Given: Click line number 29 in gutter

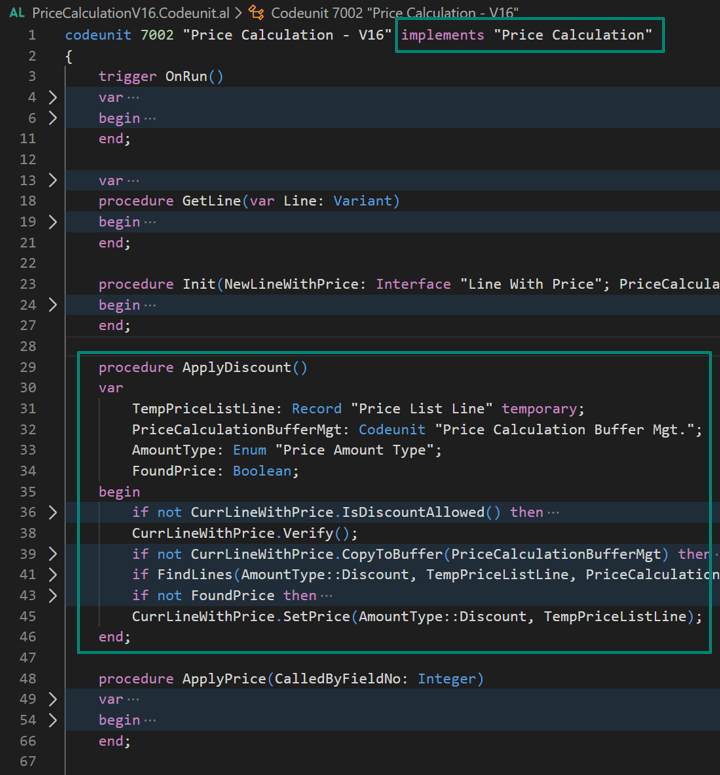Looking at the screenshot, I should click(x=28, y=367).
